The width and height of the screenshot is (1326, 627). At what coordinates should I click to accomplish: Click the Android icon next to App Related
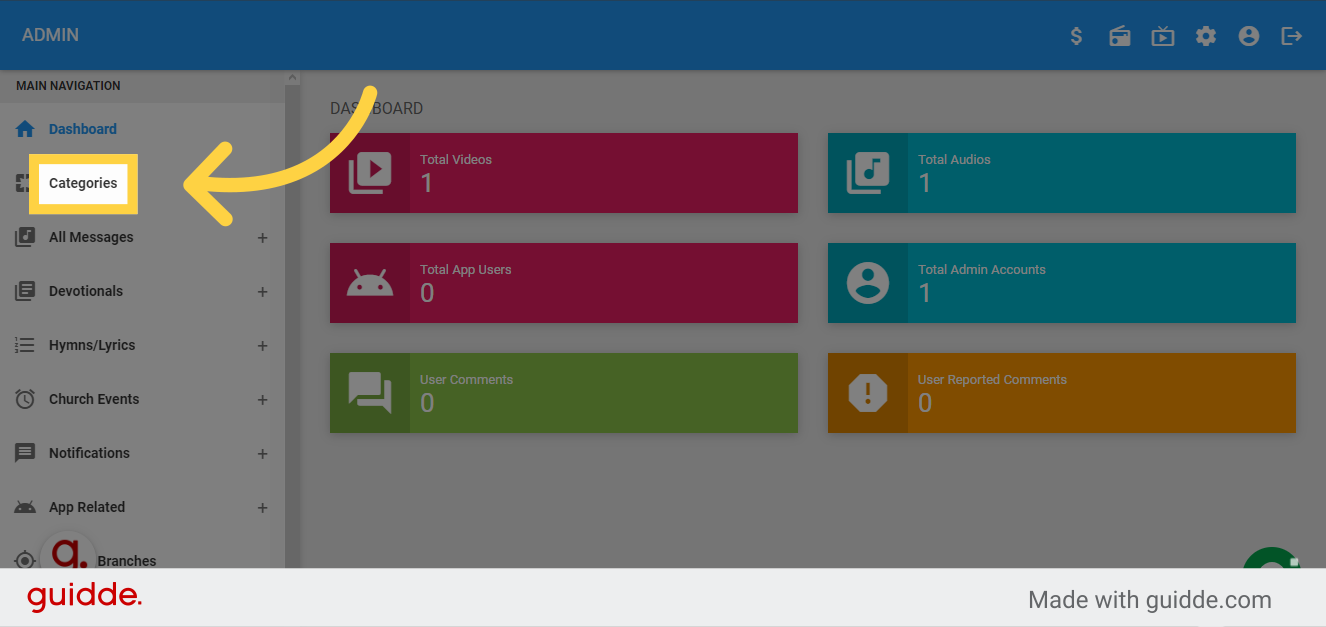(23, 507)
